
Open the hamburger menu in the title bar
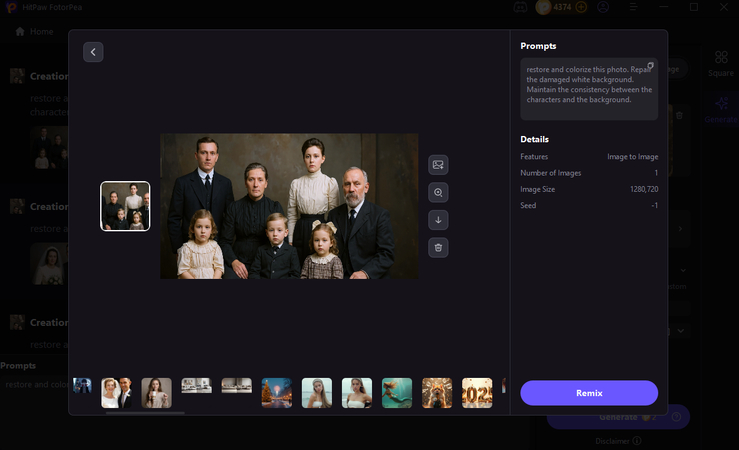633,7
